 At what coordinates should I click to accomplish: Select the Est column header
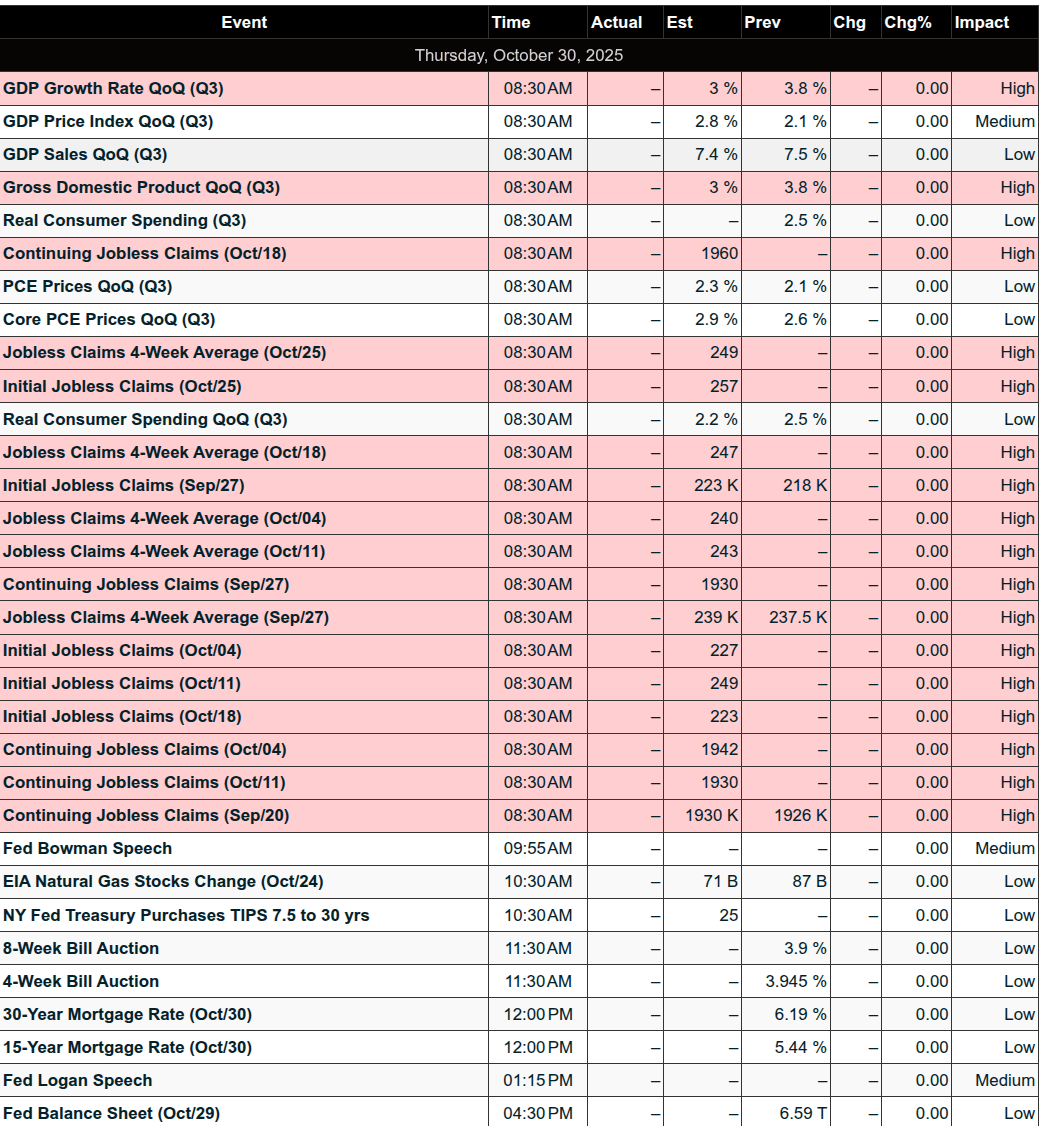(x=679, y=22)
